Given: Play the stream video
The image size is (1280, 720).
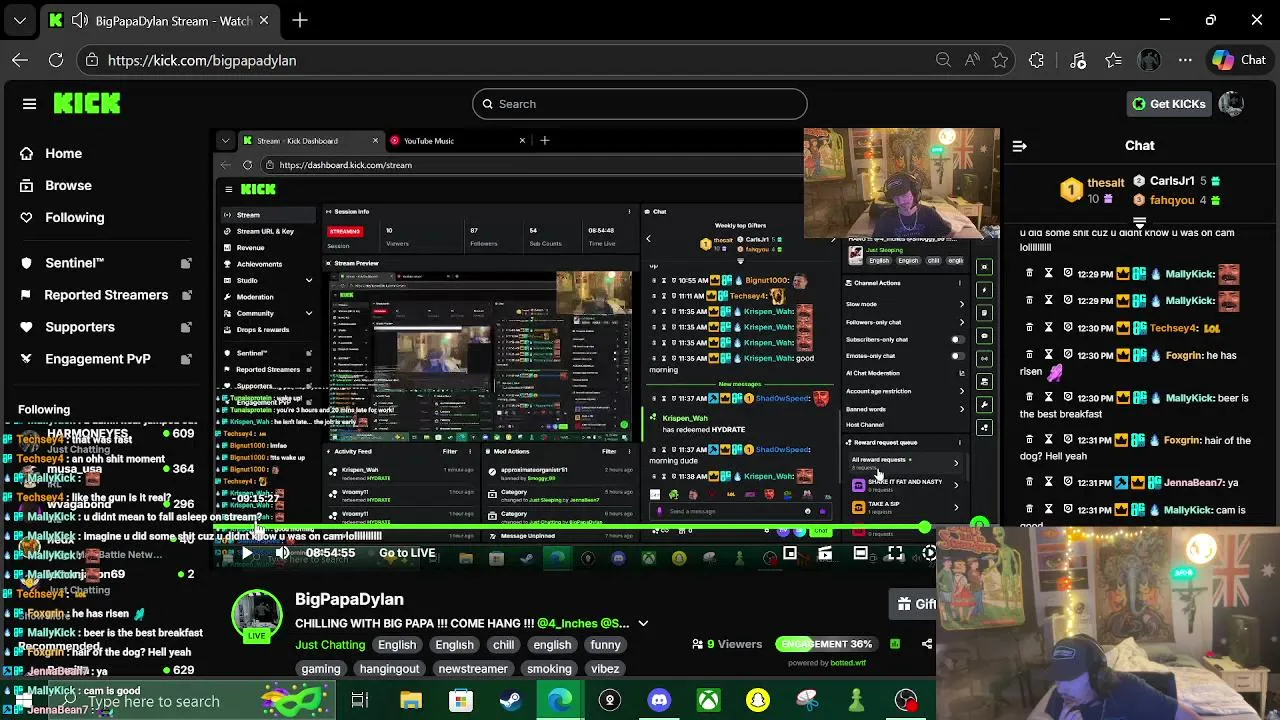Looking at the screenshot, I should pos(247,553).
